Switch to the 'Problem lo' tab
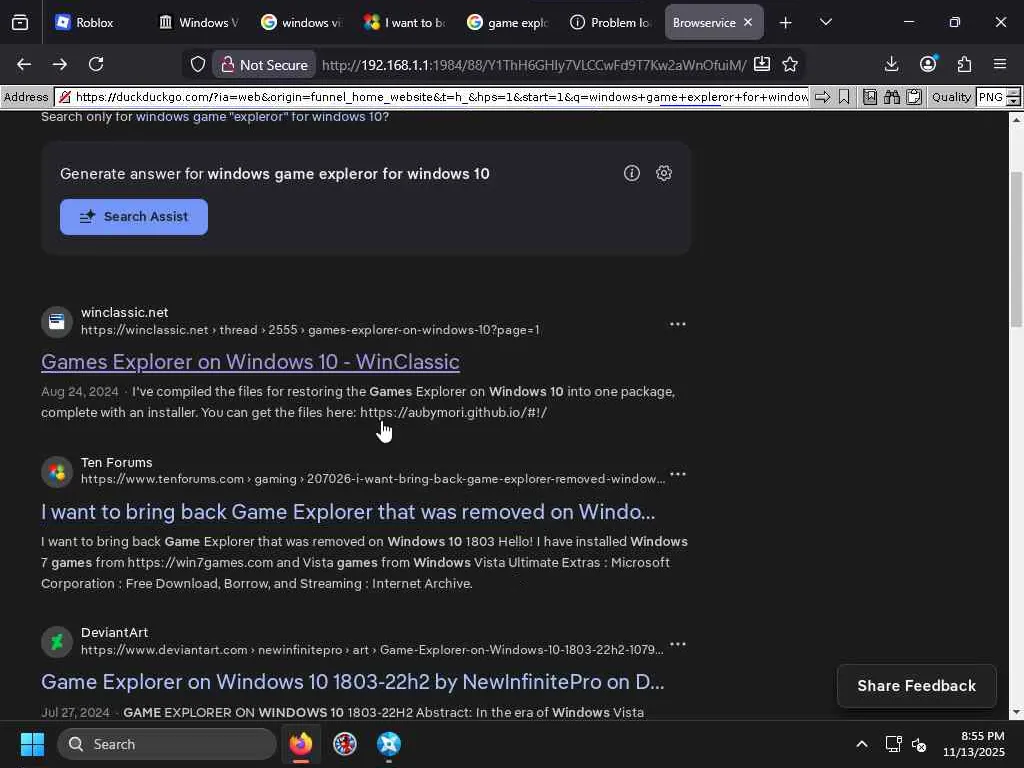1024x768 pixels. [611, 23]
